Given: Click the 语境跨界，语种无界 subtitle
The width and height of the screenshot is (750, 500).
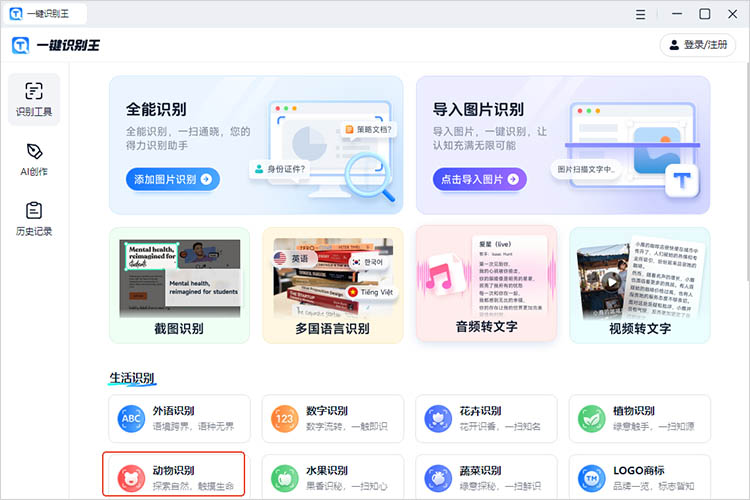Looking at the screenshot, I should pyautogui.click(x=193, y=426).
